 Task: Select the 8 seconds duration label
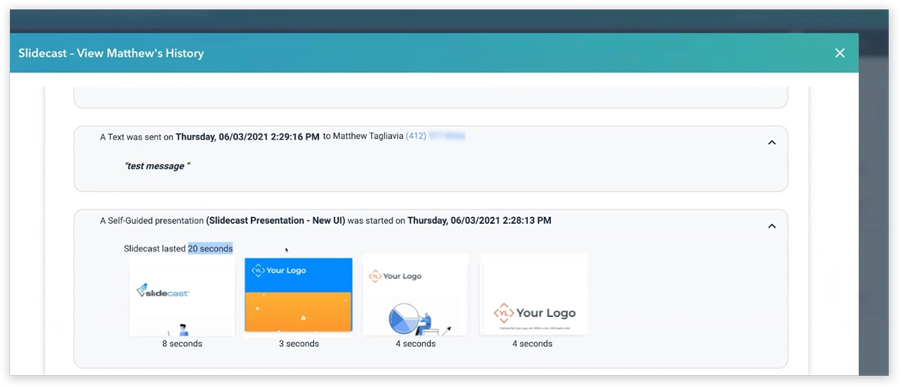pos(182,343)
